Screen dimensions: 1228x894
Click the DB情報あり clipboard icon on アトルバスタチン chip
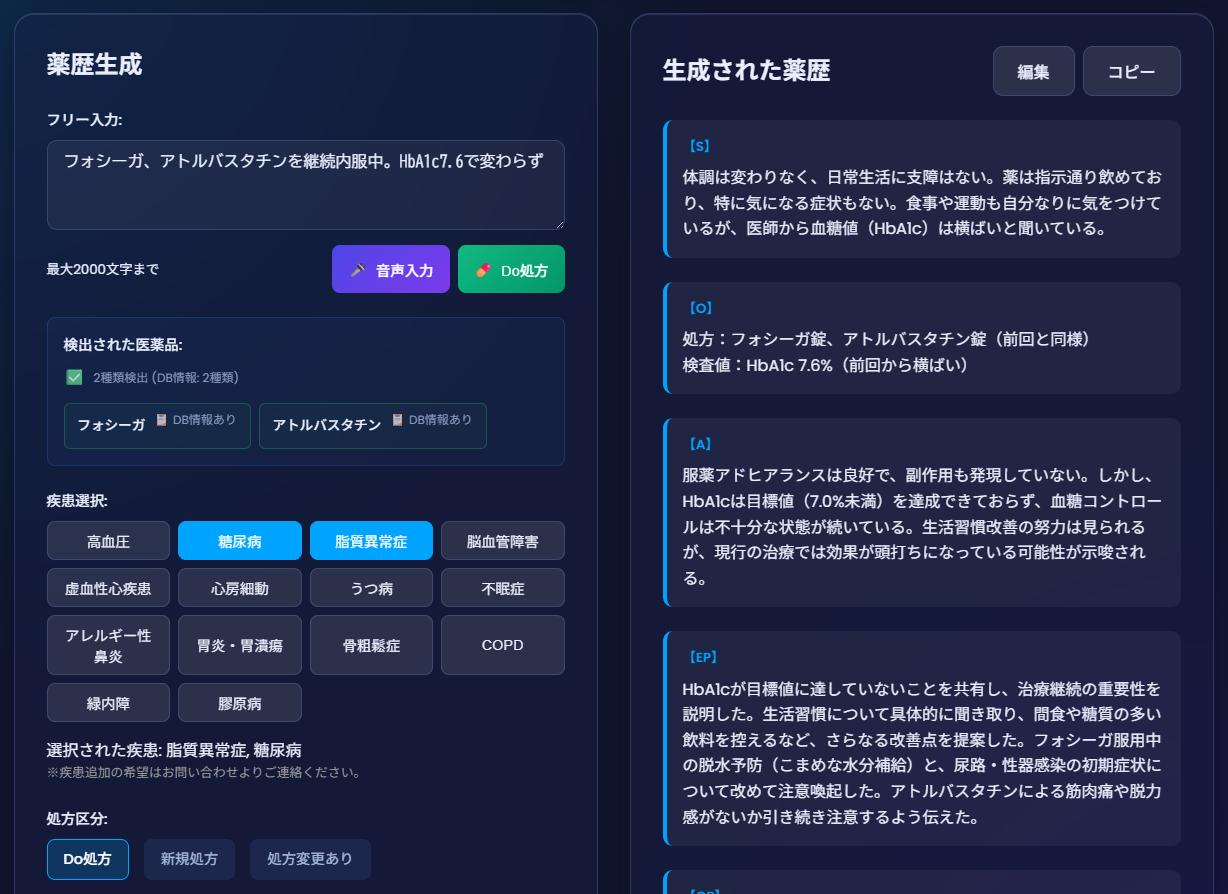397,421
